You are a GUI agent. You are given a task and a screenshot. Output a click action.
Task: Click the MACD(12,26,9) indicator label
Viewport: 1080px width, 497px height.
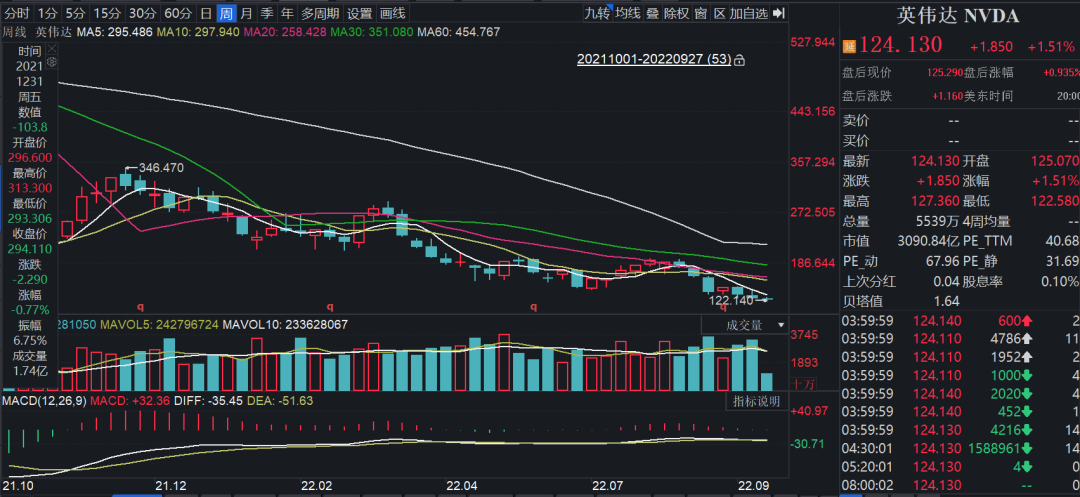pos(43,401)
